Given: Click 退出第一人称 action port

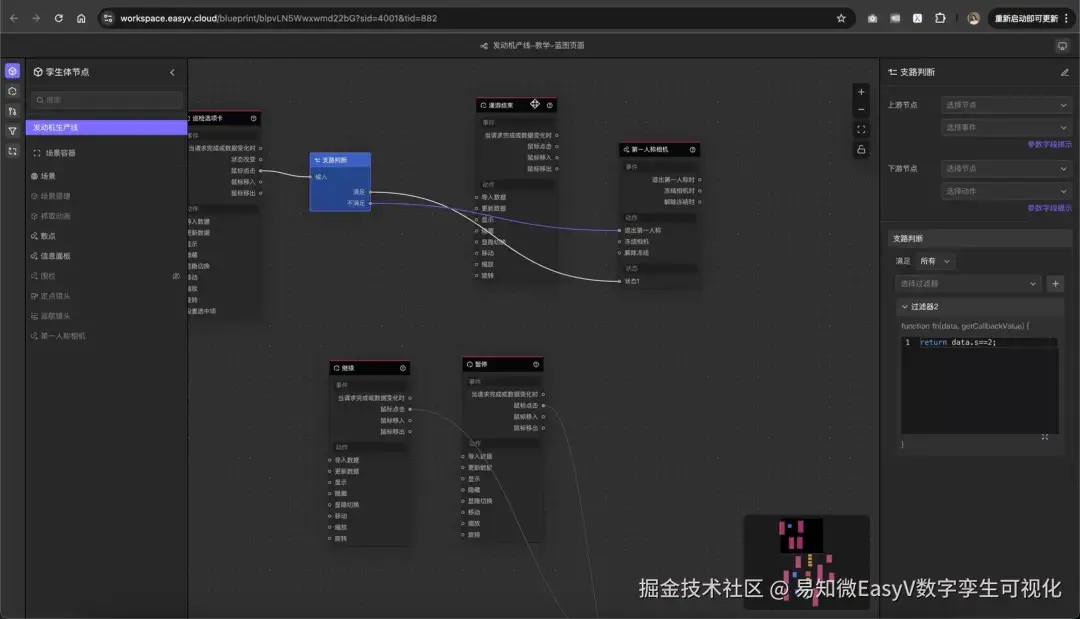Looking at the screenshot, I should (x=619, y=231).
